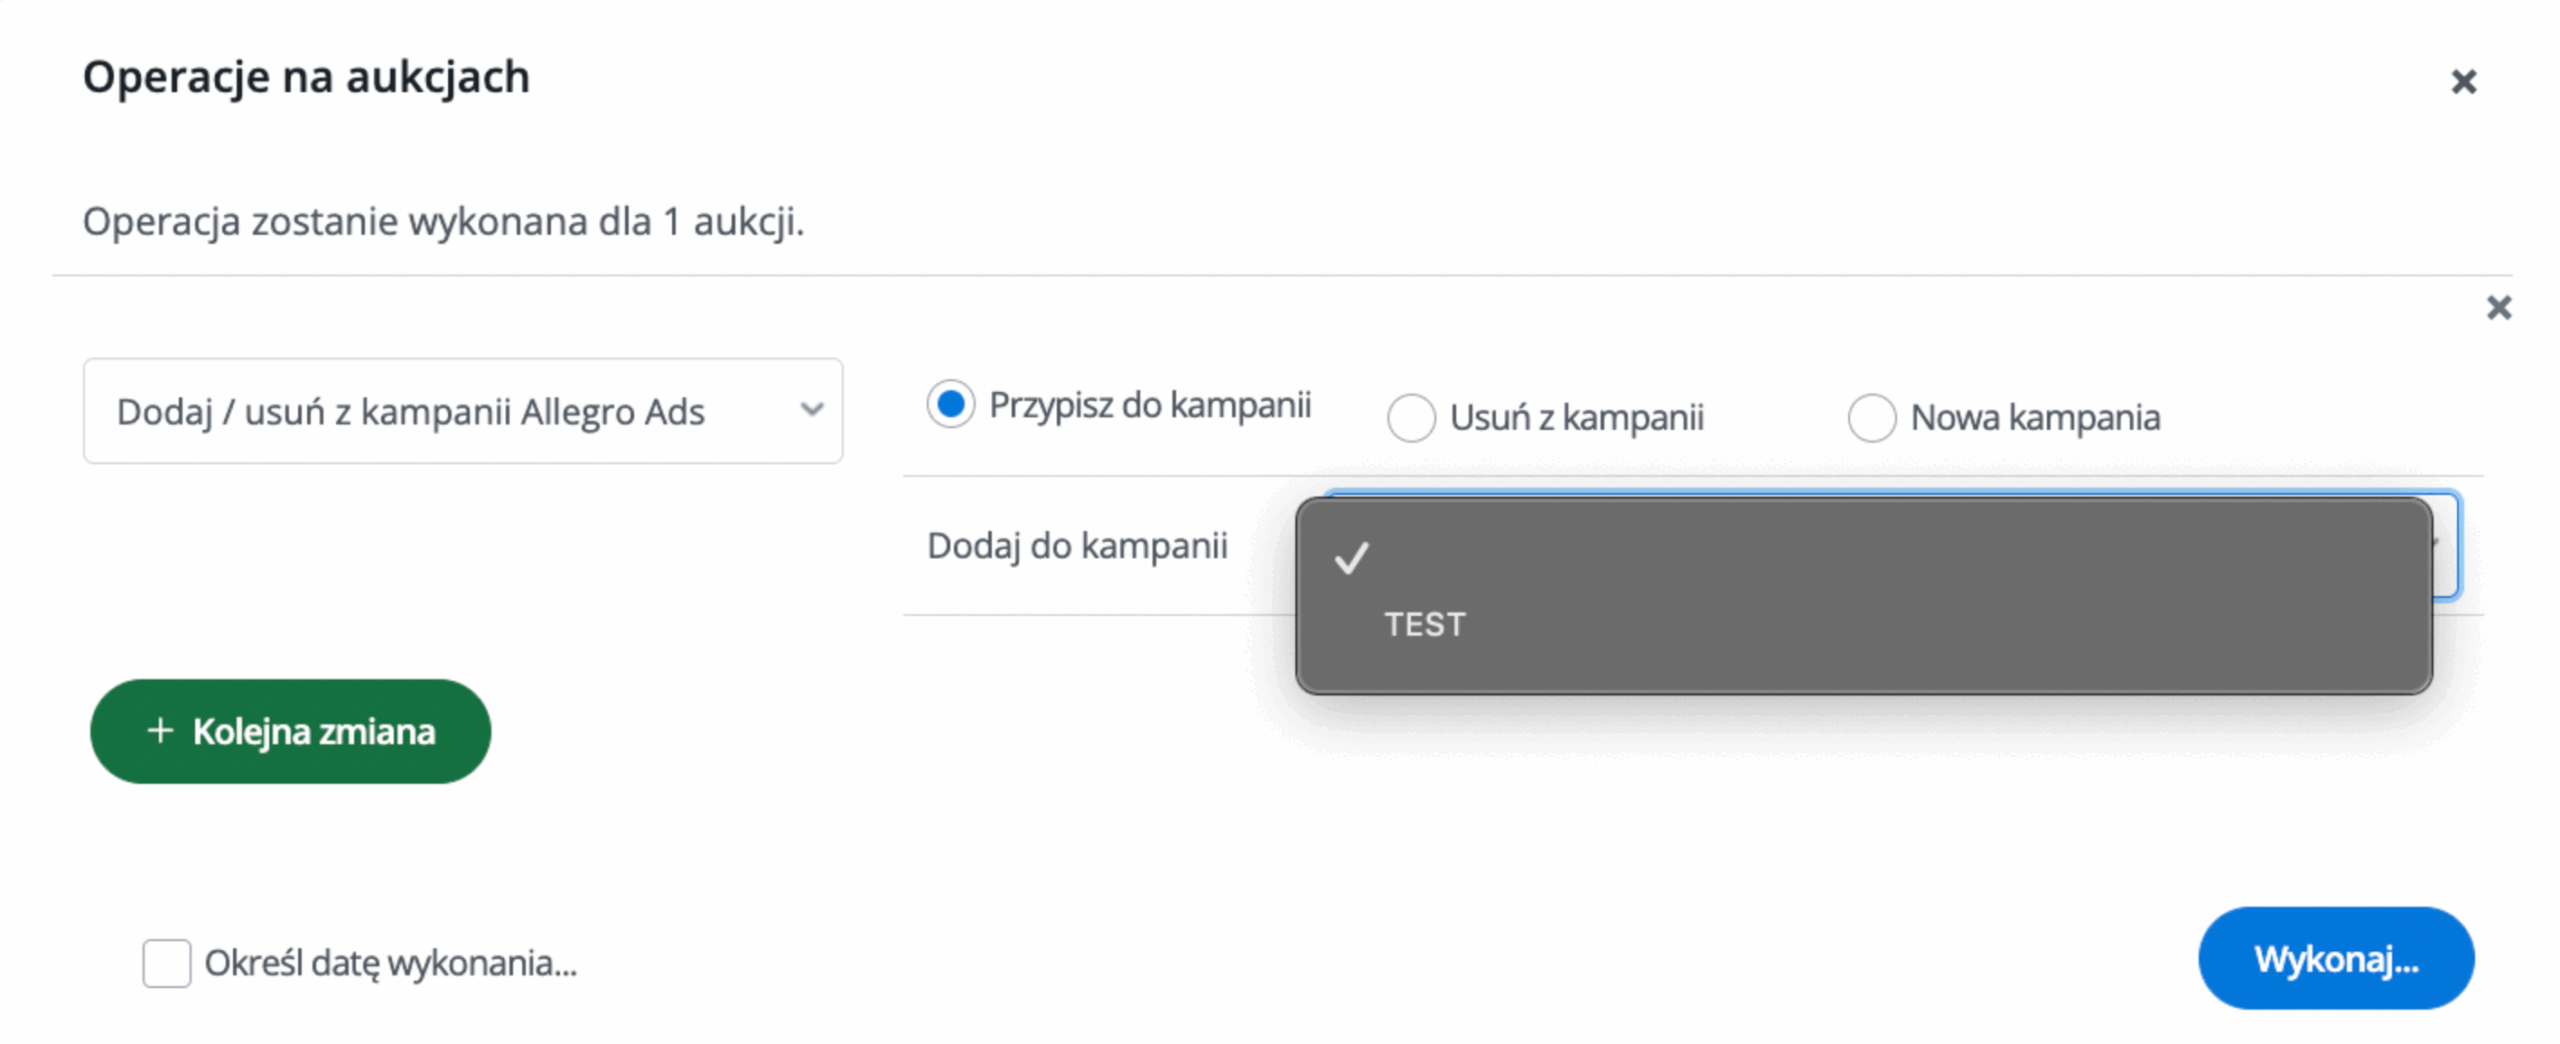This screenshot has width=2560, height=1044.
Task: Select the TEST campaign from the list
Action: tap(1424, 625)
